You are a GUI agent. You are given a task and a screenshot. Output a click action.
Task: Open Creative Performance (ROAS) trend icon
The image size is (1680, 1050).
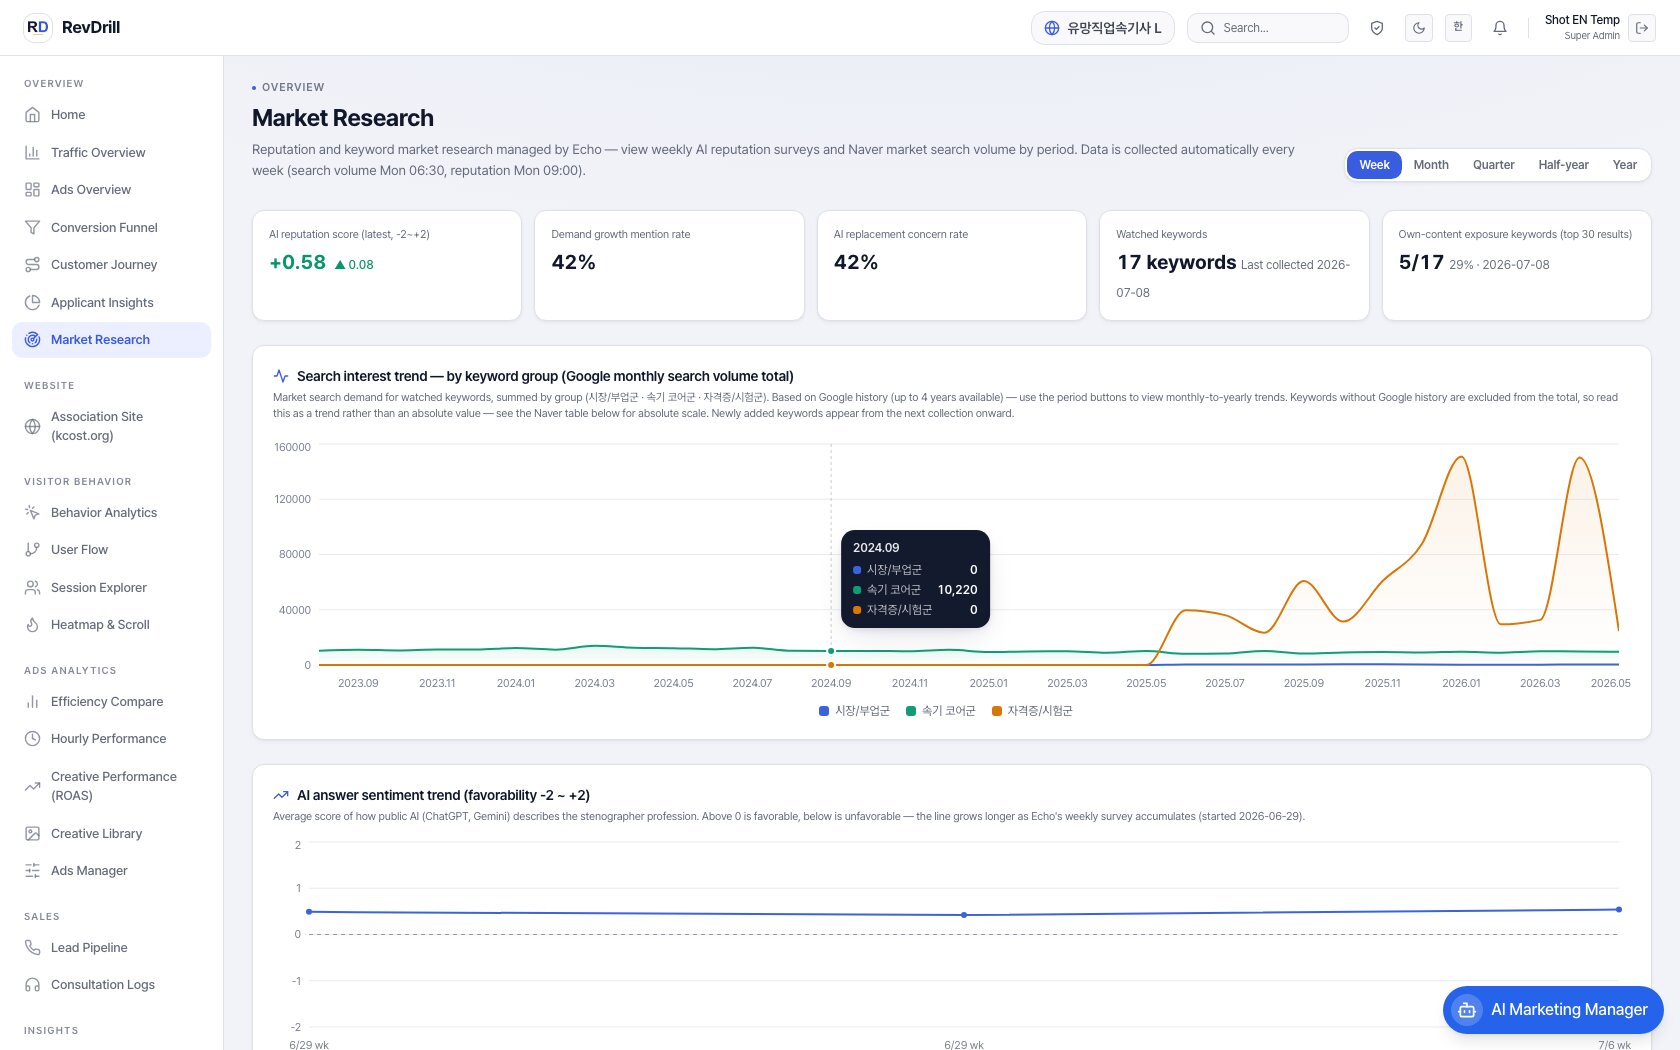(x=33, y=786)
